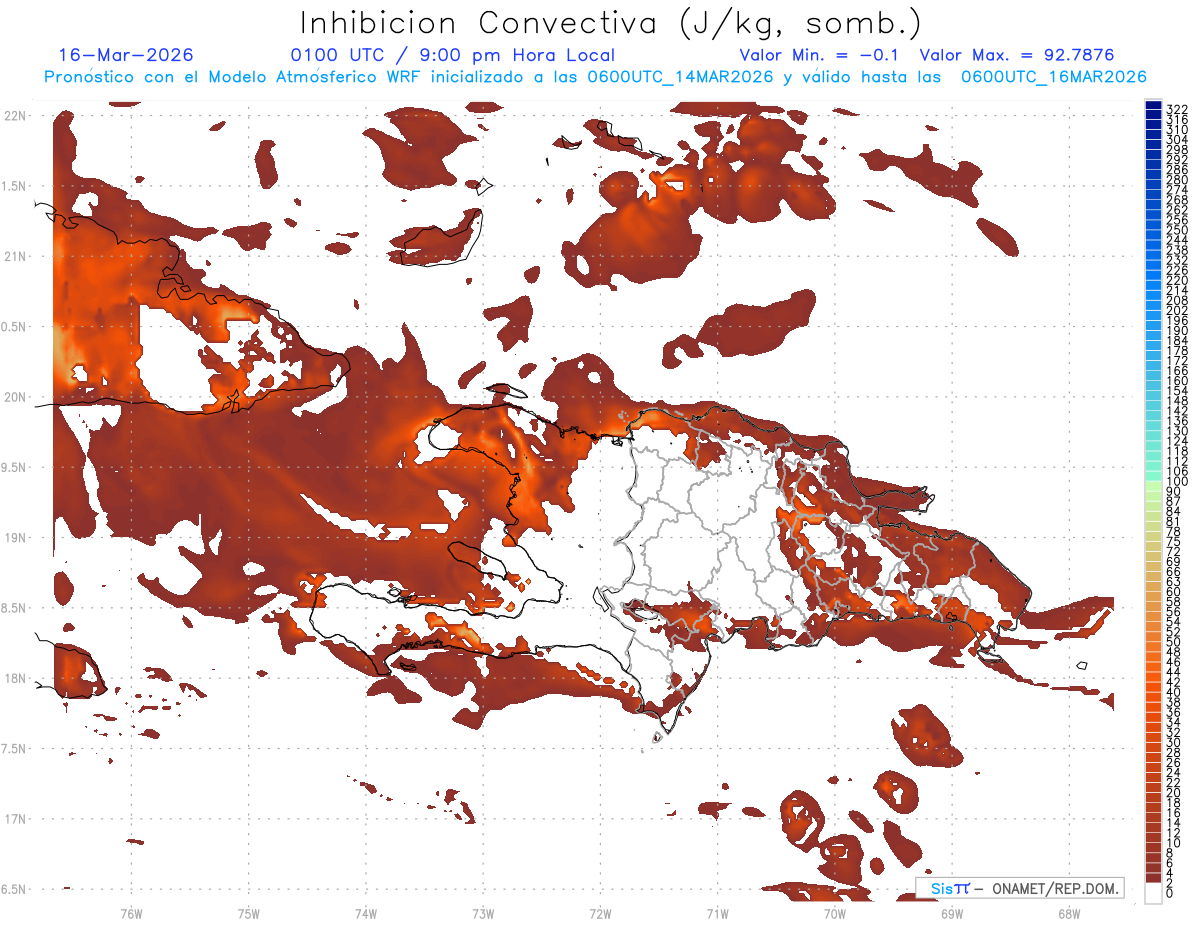Pick the white swatch at the bottom of the color scale

1154,892
